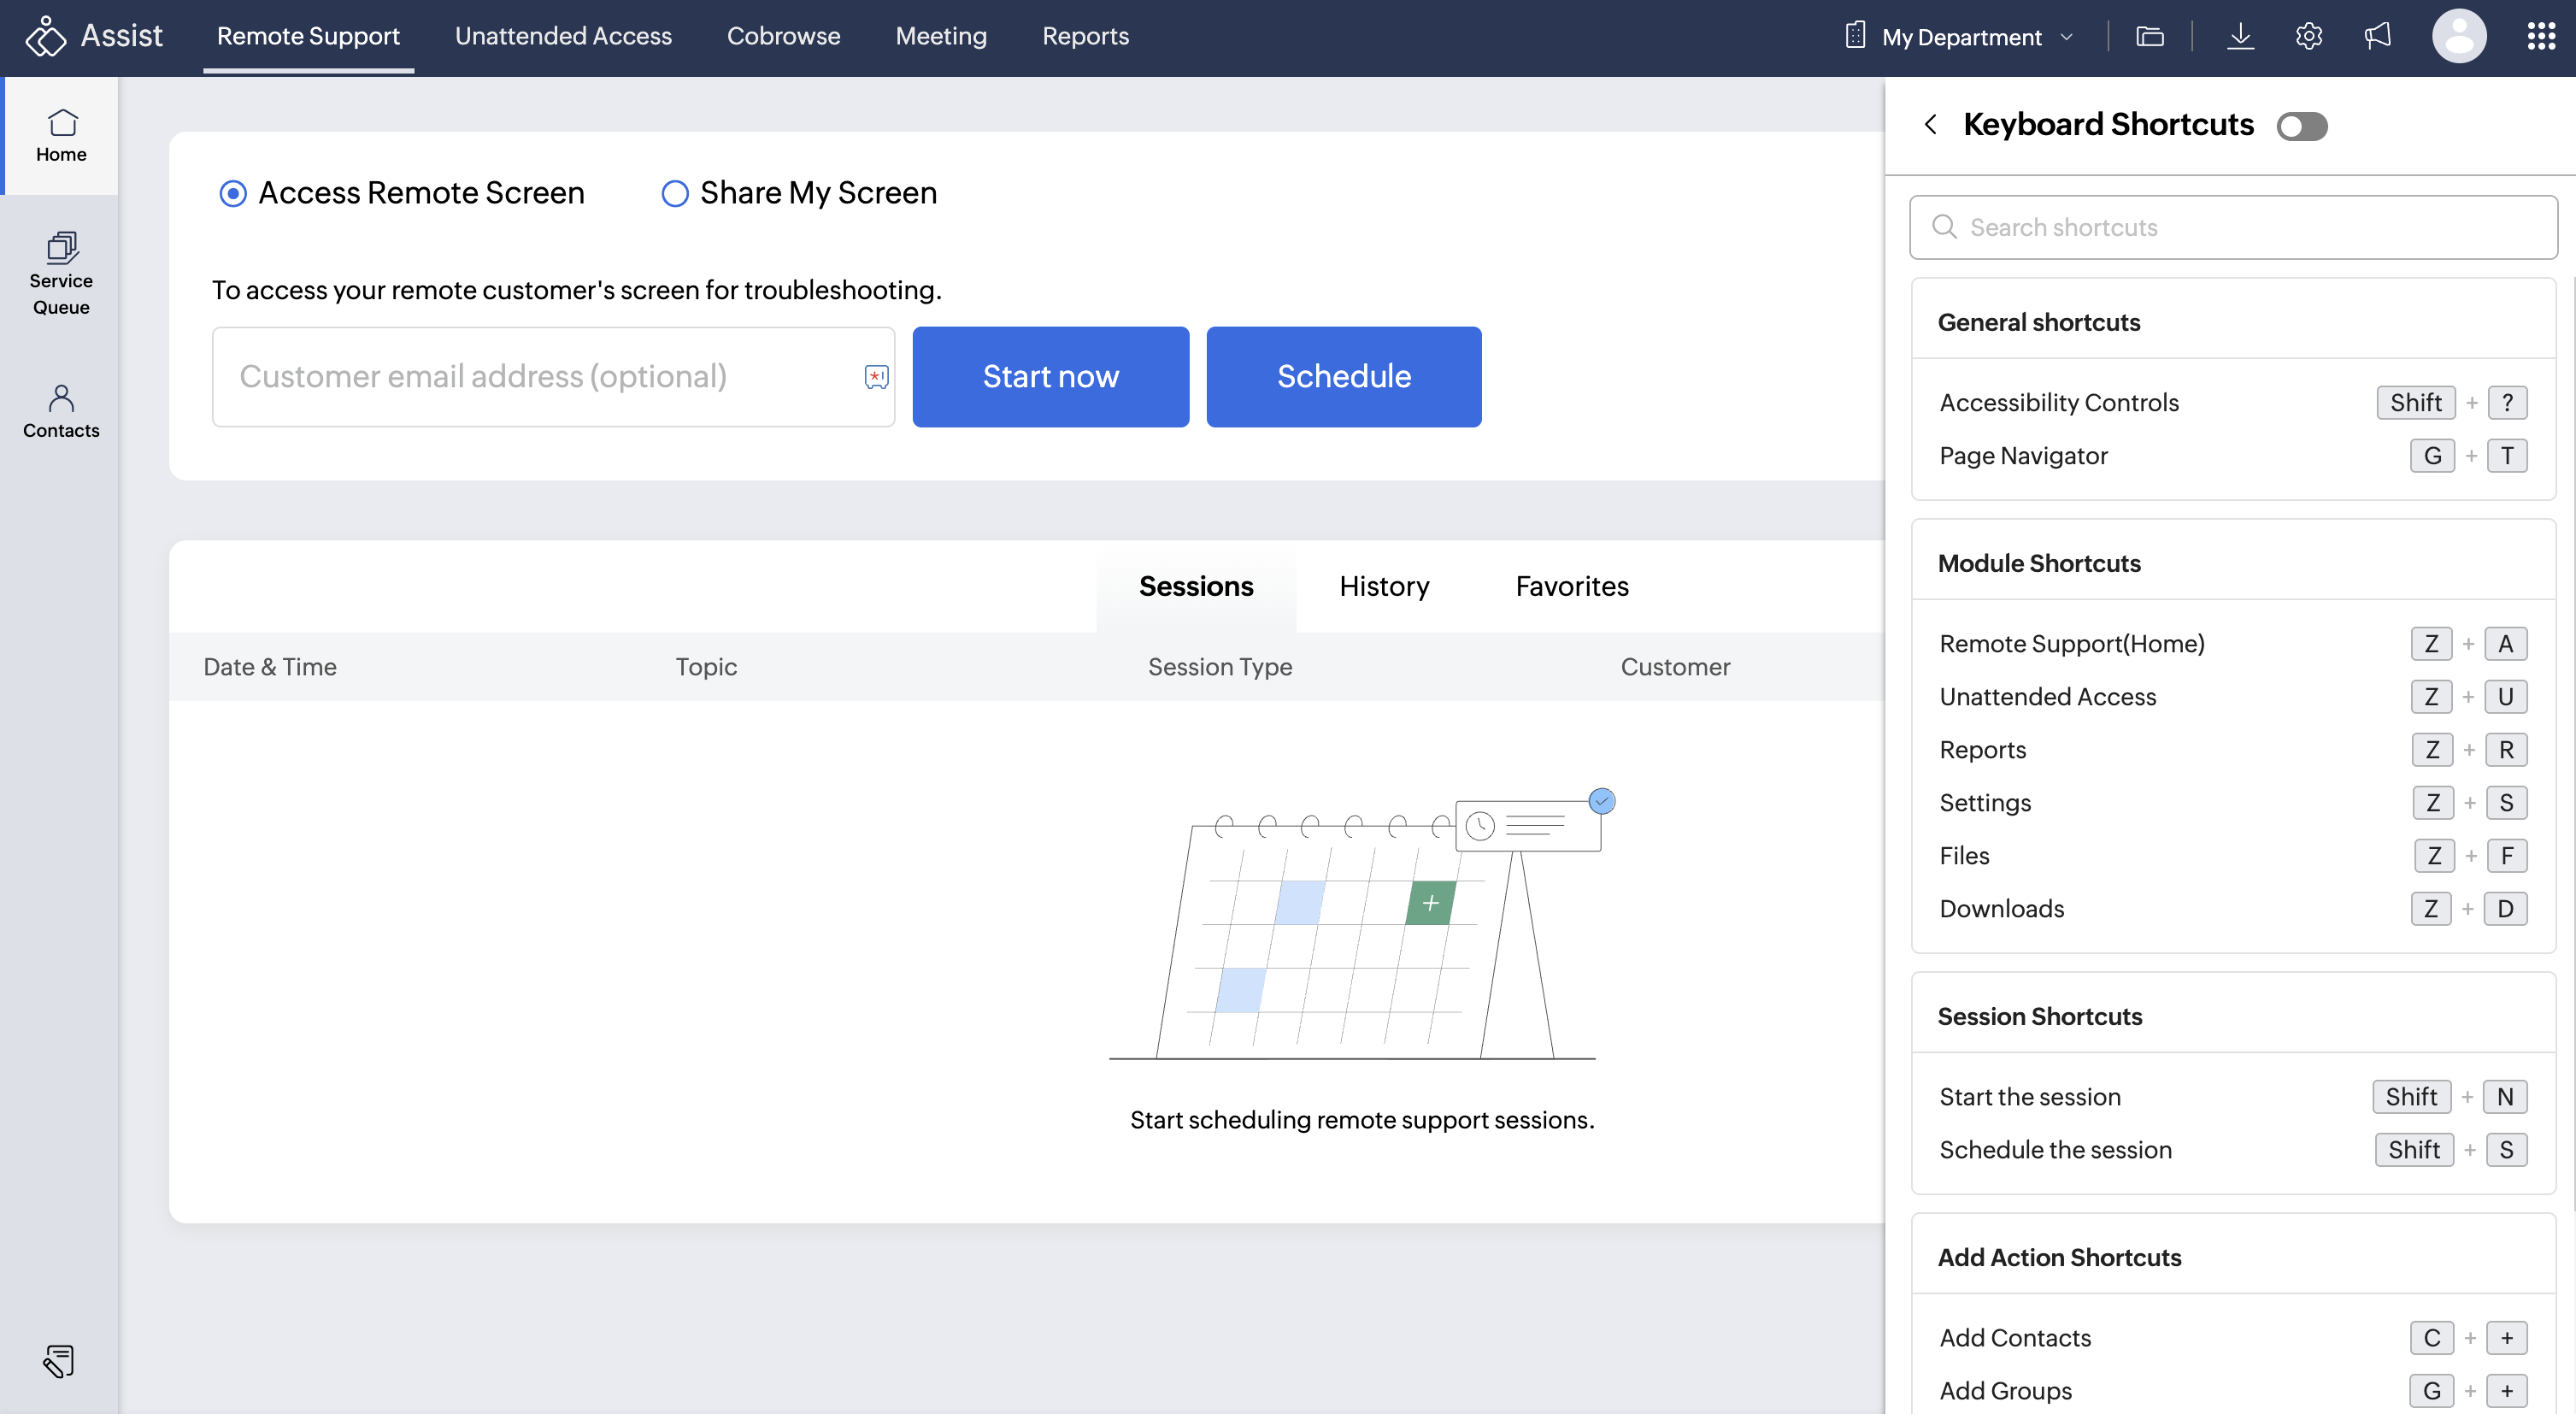Viewport: 2576px width, 1414px height.
Task: Click the user profile avatar
Action: tap(2458, 37)
